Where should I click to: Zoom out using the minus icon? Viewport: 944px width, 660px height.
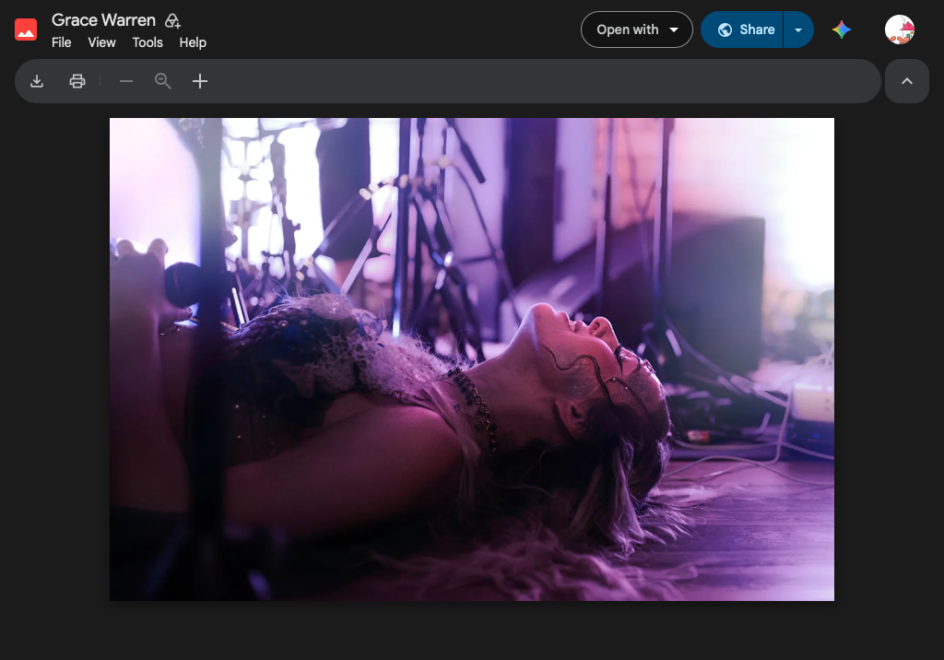tap(126, 81)
